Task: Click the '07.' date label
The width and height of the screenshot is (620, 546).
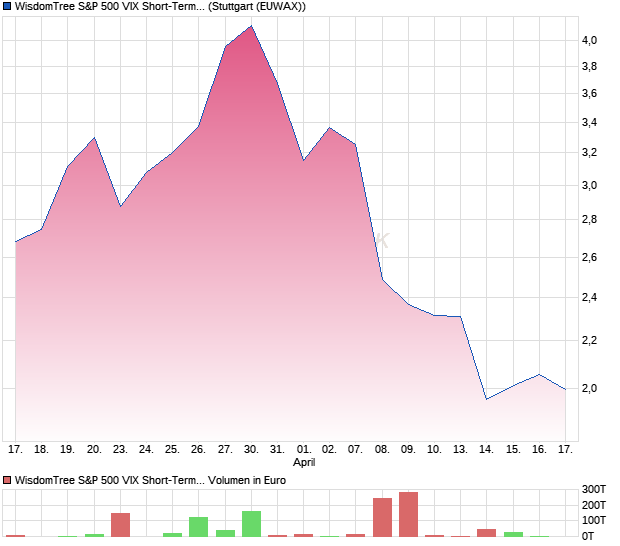Action: tap(355, 449)
